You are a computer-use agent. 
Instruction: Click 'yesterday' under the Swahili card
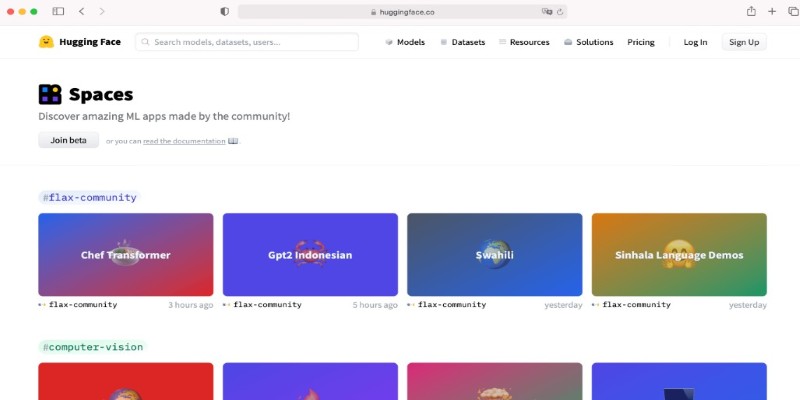[563, 305]
